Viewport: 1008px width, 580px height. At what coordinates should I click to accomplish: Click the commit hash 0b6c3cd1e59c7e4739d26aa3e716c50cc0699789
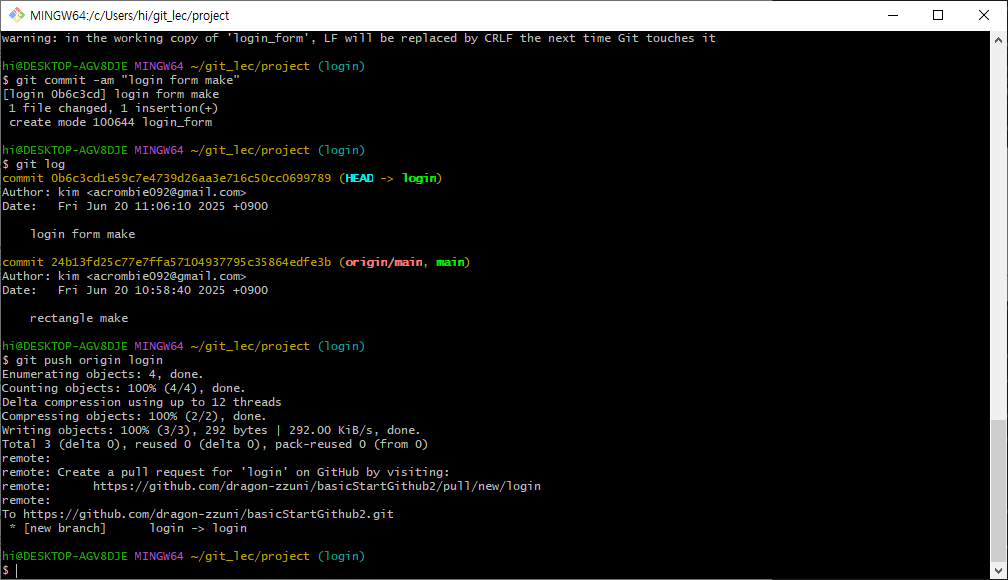[x=191, y=178]
